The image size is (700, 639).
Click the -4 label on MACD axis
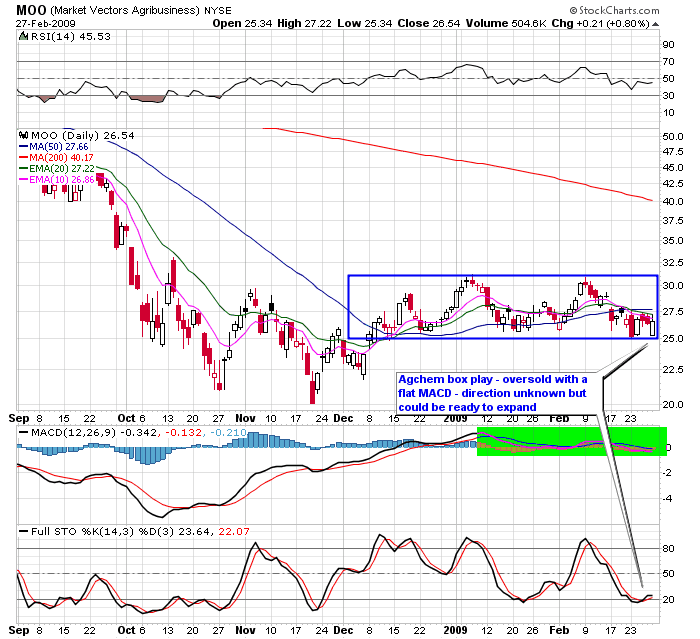click(x=667, y=499)
